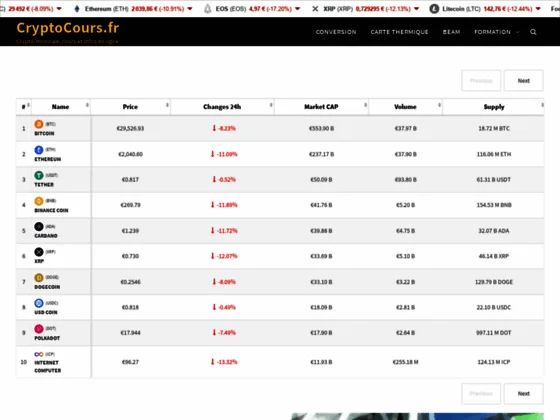
Task: Click the Dogecoin coin icon
Action: coord(39,278)
